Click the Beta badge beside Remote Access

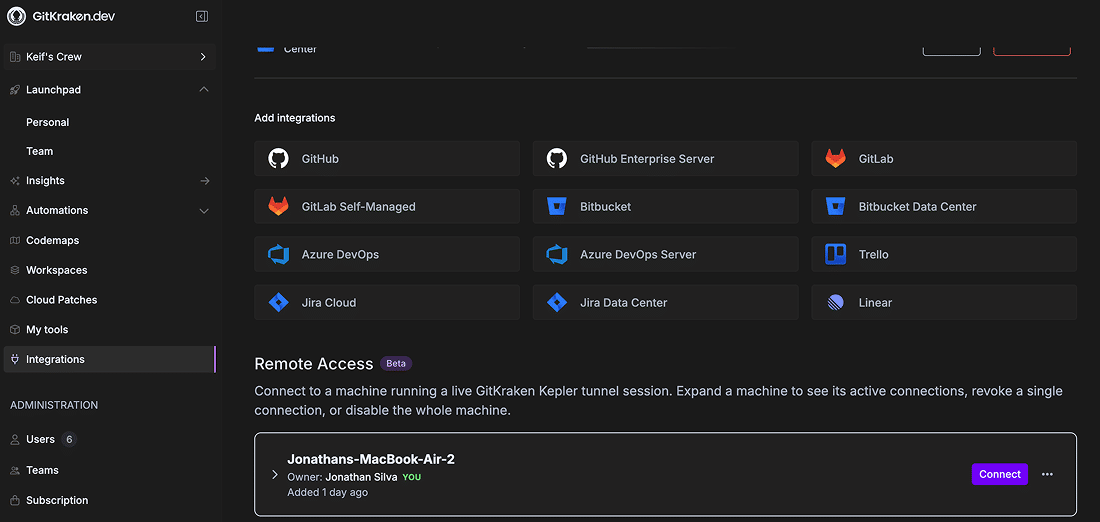pyautogui.click(x=396, y=363)
